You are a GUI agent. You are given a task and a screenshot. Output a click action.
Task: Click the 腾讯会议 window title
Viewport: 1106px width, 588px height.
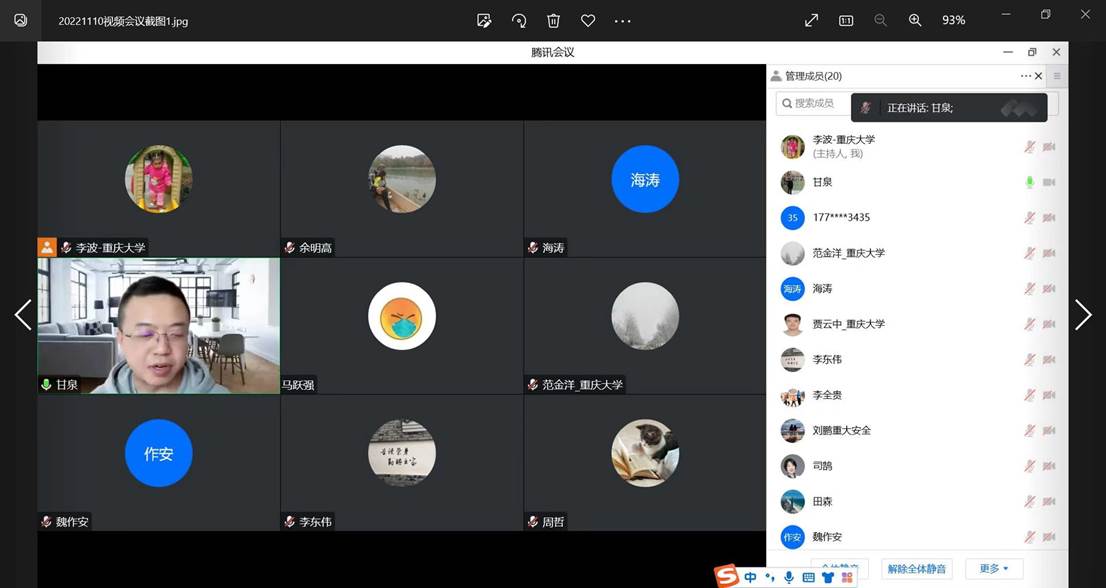pos(553,52)
